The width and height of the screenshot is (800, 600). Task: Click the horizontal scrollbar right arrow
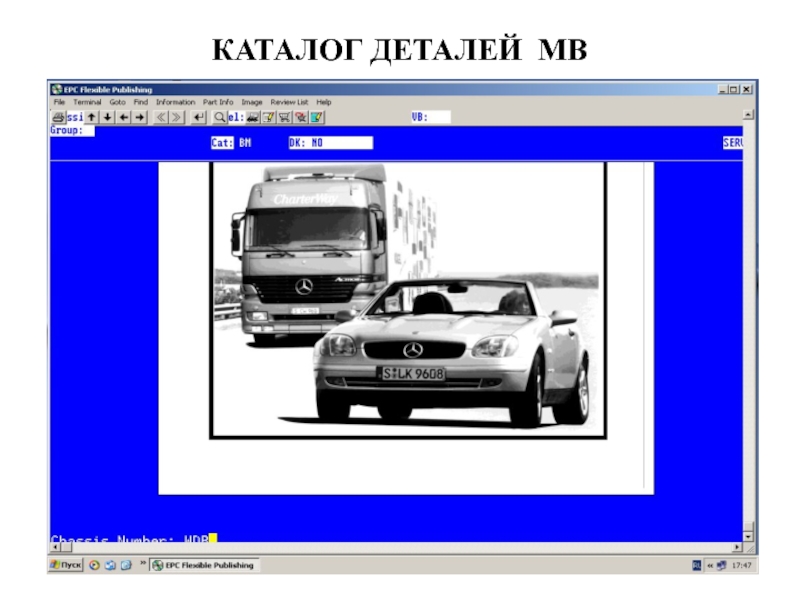[x=737, y=547]
